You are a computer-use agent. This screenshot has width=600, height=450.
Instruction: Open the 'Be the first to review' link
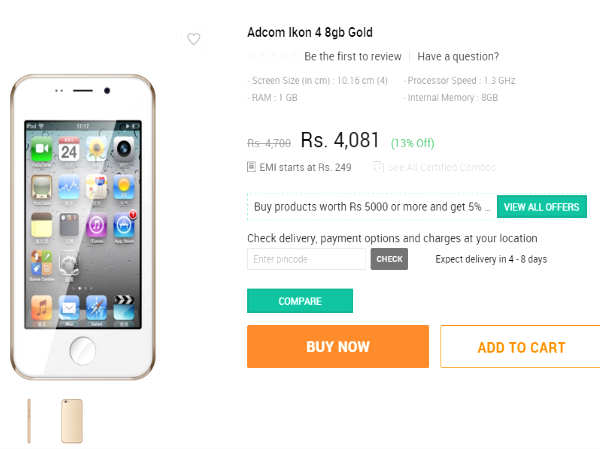click(353, 57)
